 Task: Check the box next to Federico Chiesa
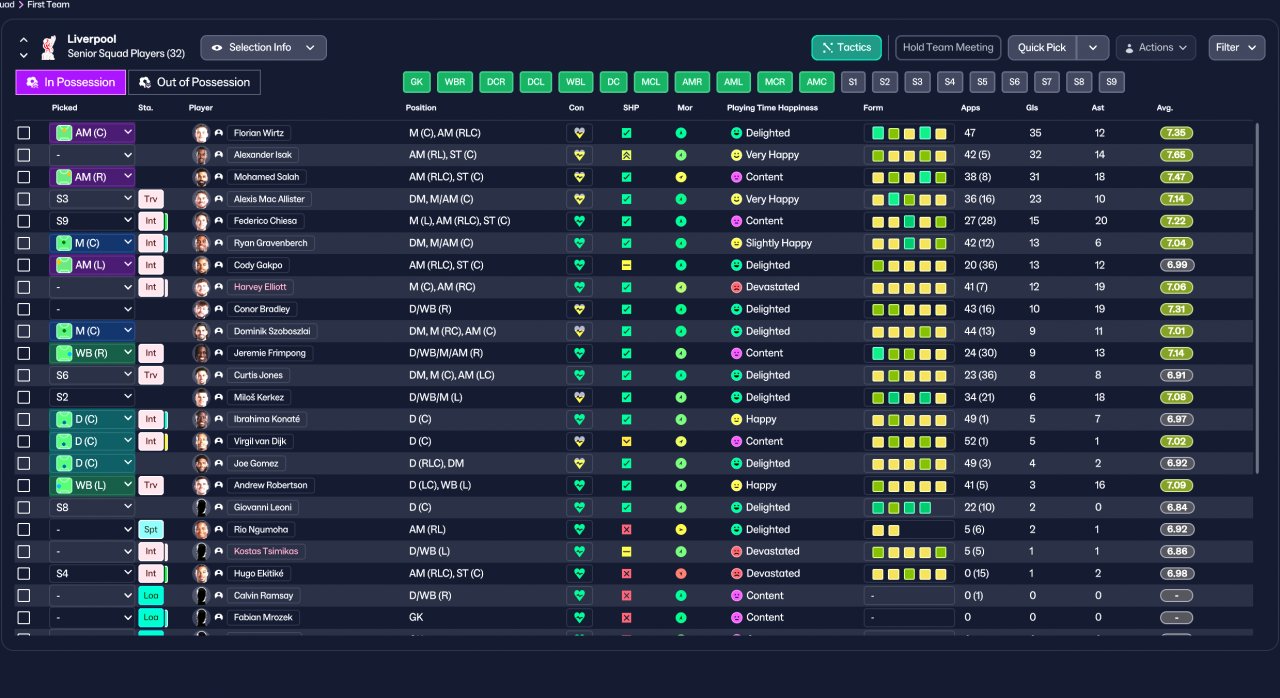[24, 221]
